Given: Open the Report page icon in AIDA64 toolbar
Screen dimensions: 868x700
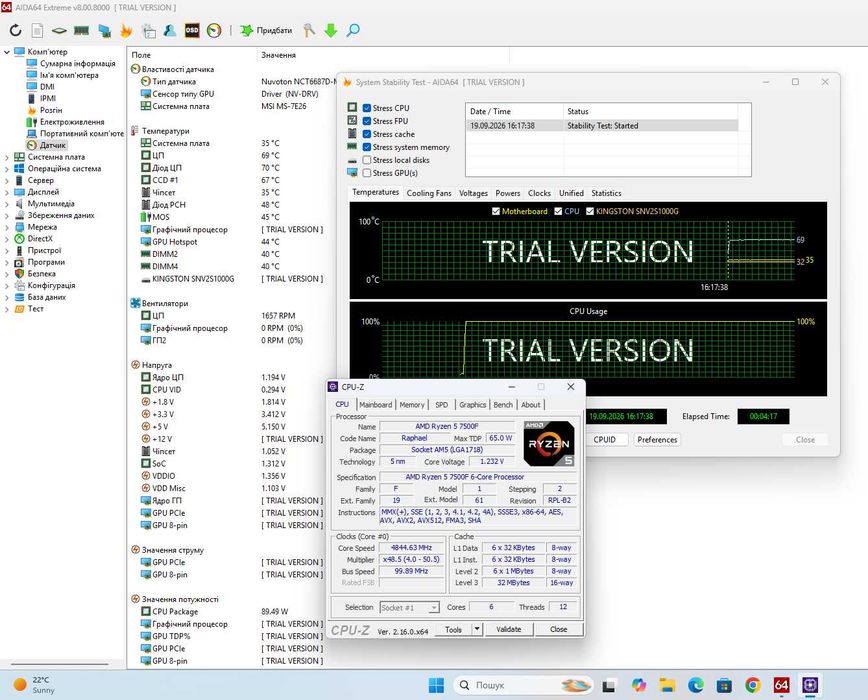Looking at the screenshot, I should (x=37, y=30).
